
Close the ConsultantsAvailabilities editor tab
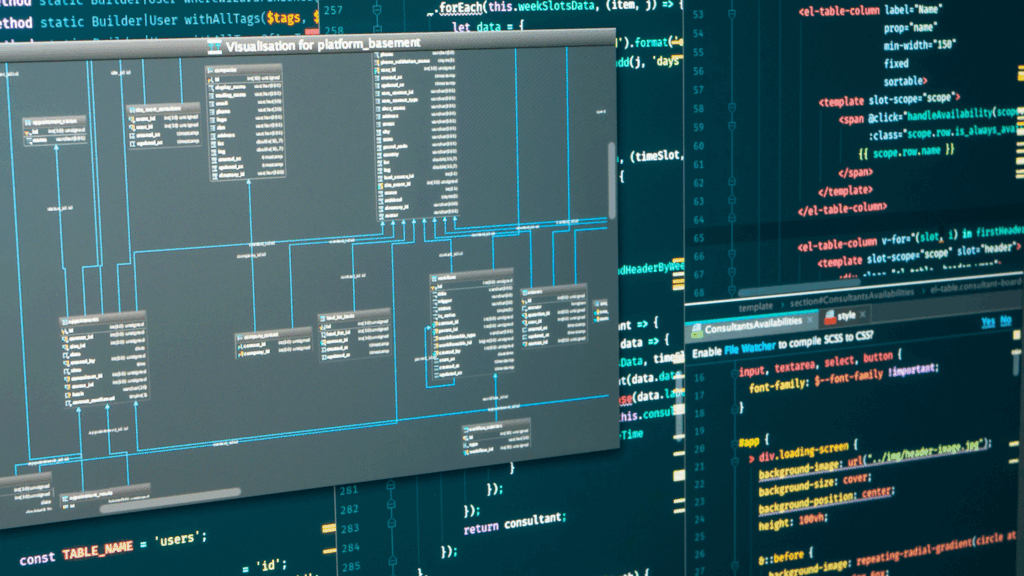coord(809,320)
